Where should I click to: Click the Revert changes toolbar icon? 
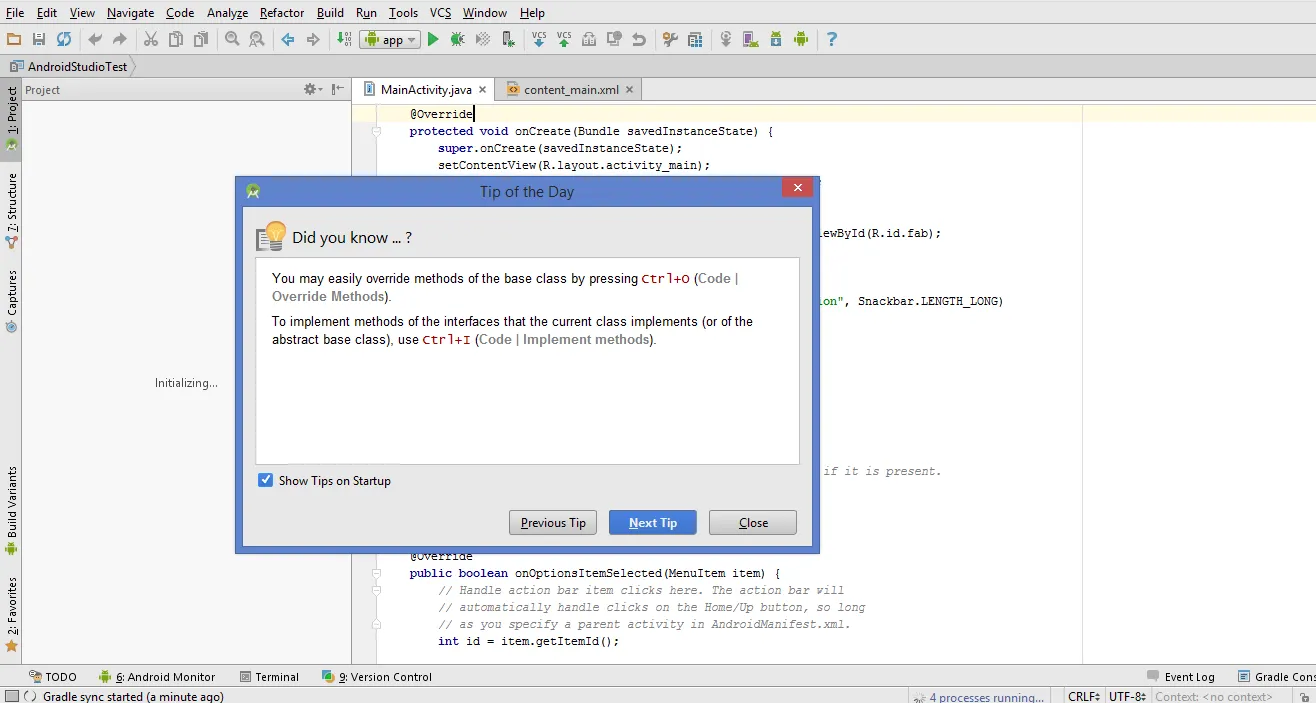point(639,39)
